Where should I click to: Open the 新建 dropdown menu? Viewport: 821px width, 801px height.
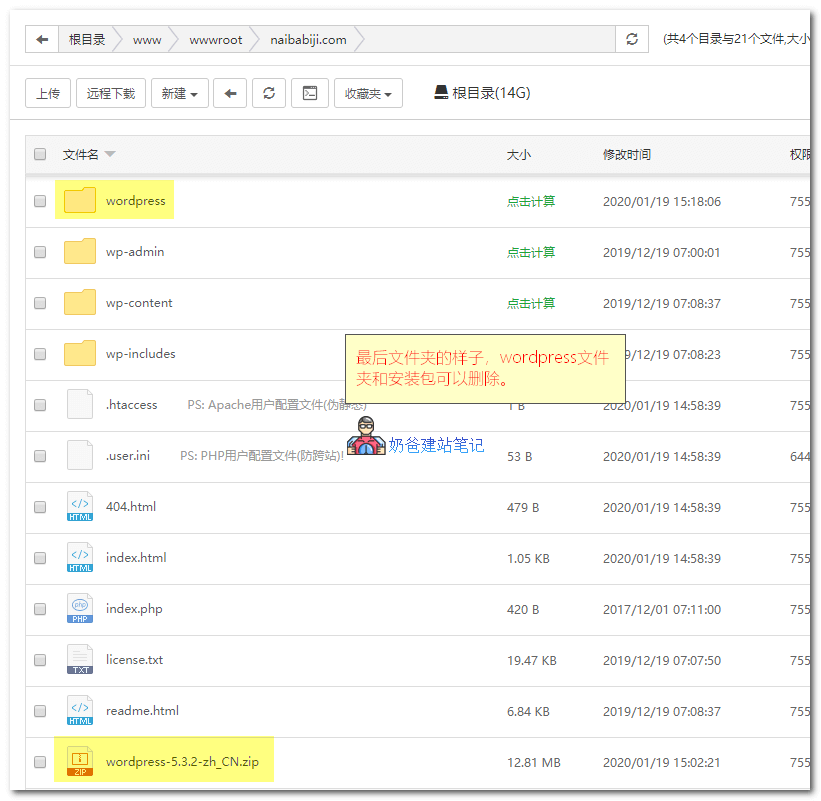coord(179,93)
